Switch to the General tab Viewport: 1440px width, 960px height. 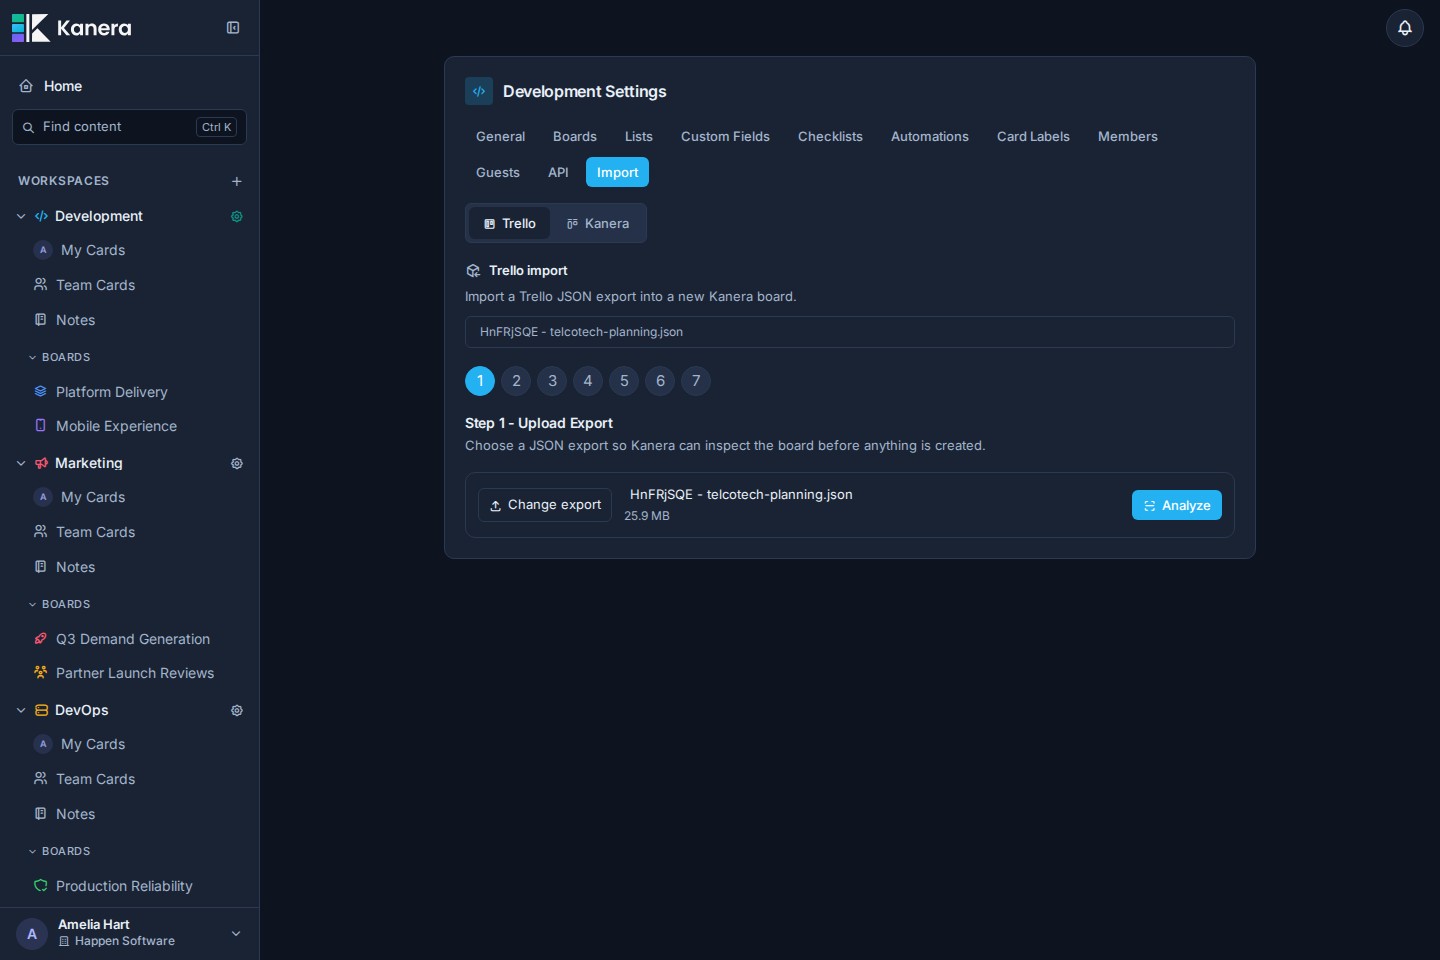pos(500,137)
